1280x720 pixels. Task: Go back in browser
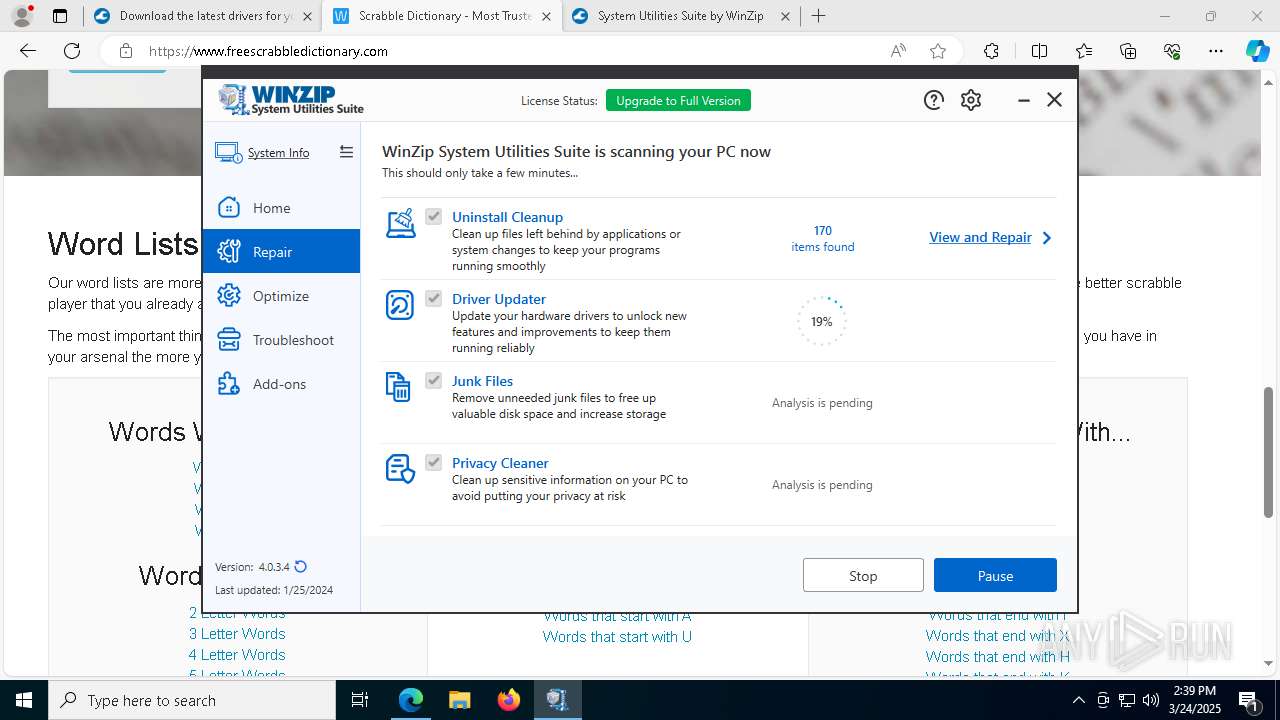click(x=27, y=51)
